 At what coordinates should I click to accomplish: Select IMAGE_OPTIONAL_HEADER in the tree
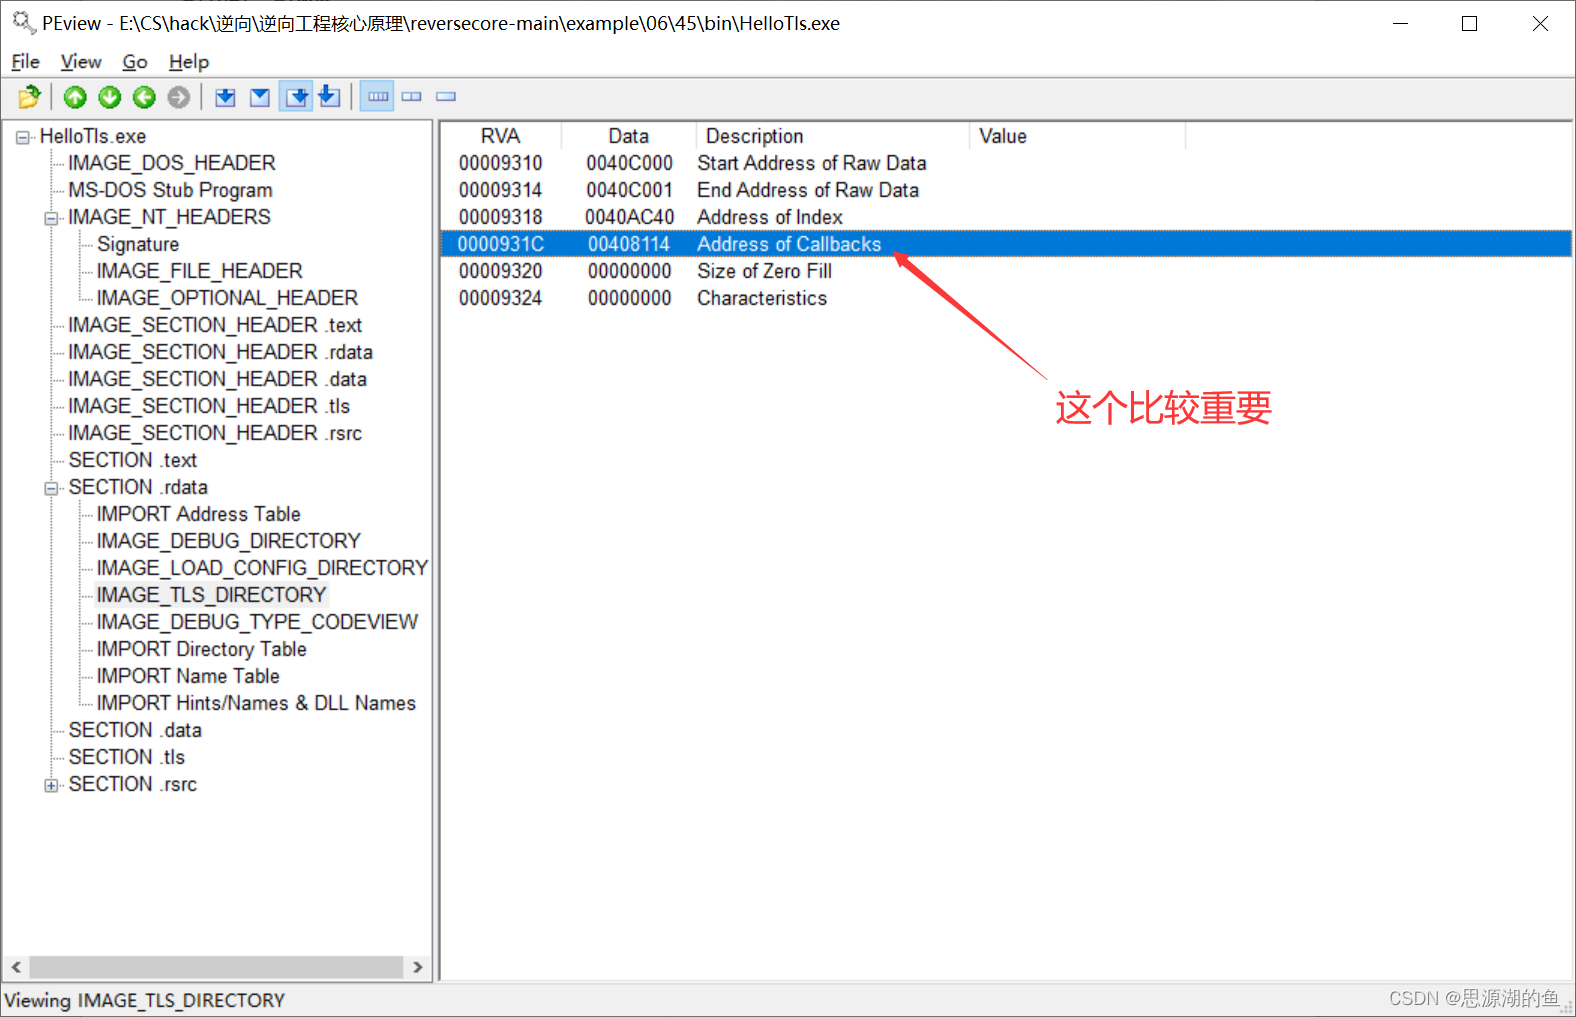coord(227,298)
